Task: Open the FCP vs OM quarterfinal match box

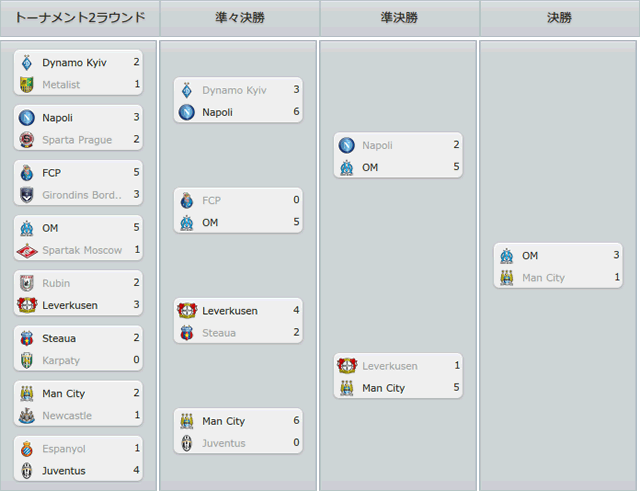Action: point(238,211)
